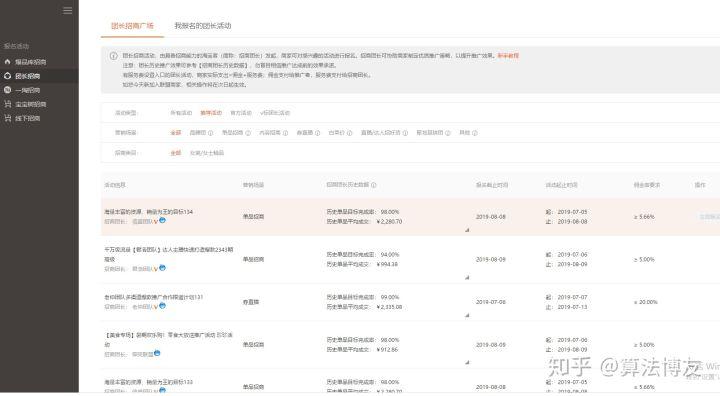Screen dimensions: 720x396
Task: Click the ¥912.86 average deal value
Action: (387, 350)
